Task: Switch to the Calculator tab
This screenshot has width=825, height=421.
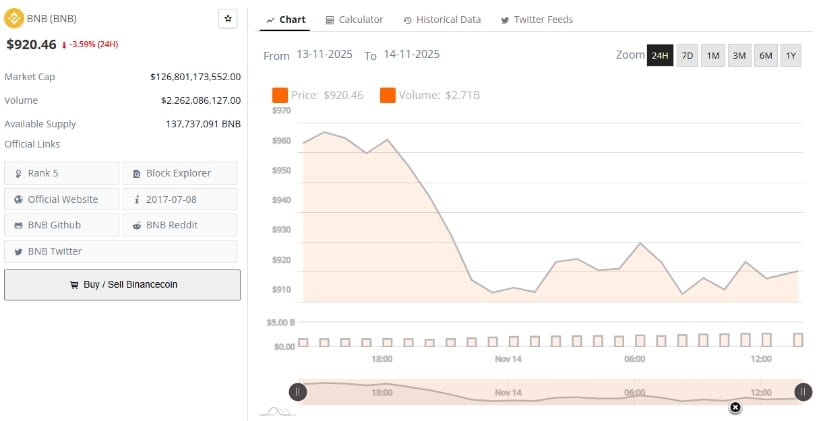Action: (x=353, y=19)
